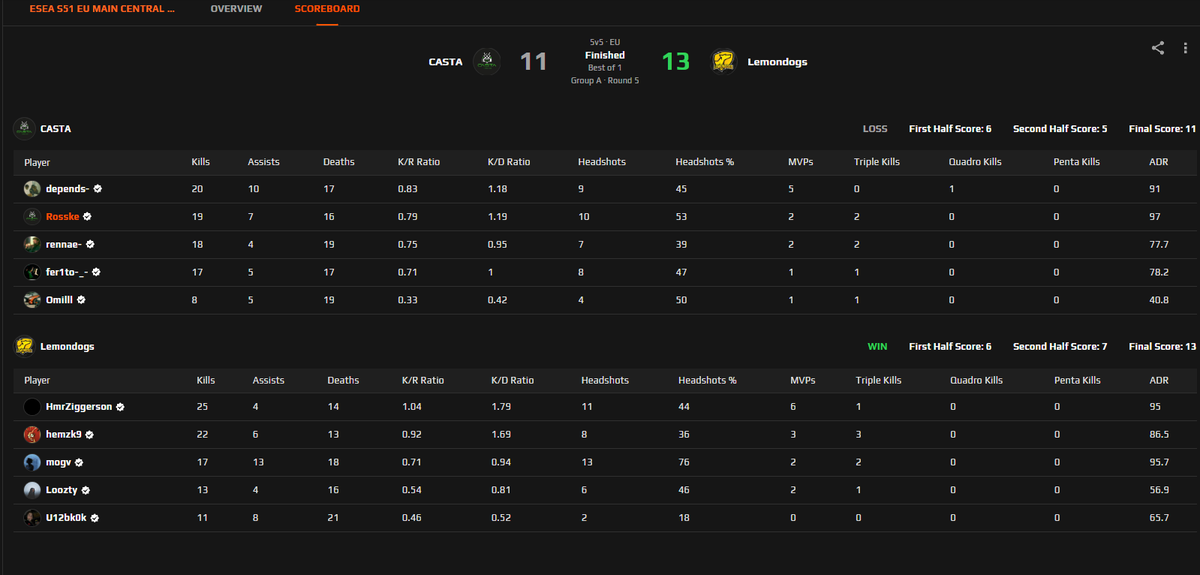
Task: Click the verified badge next to hemzk9
Action: click(x=89, y=435)
